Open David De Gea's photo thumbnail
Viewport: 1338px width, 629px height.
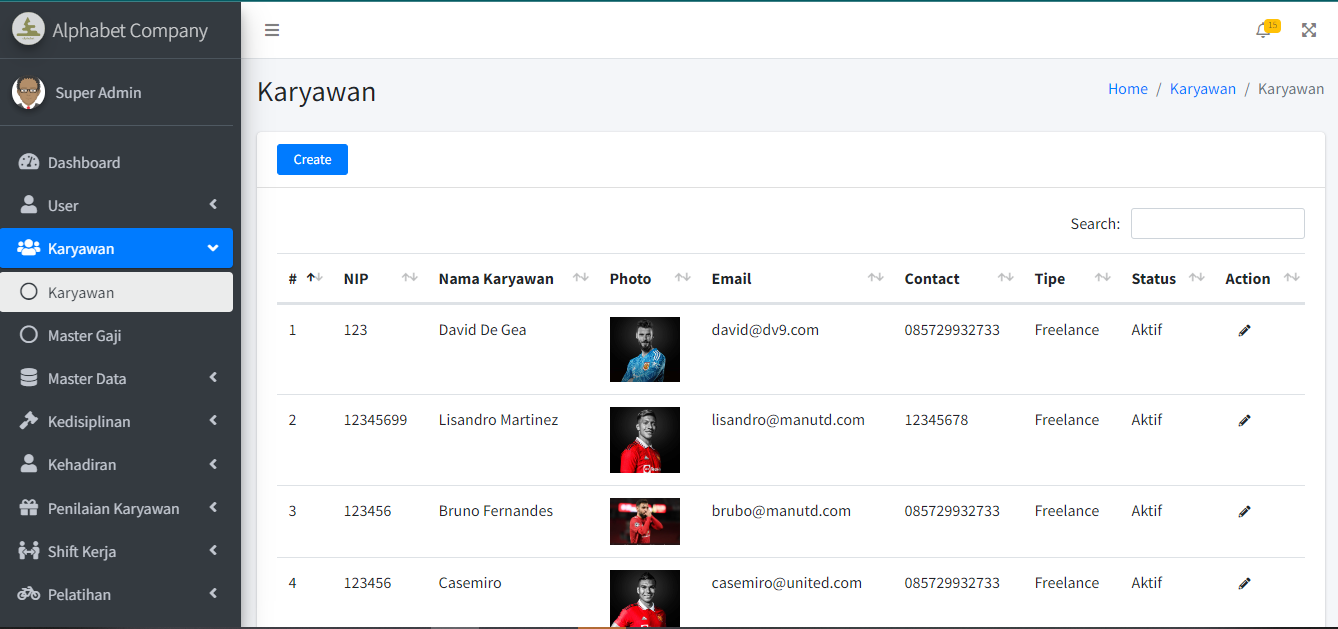[x=644, y=349]
